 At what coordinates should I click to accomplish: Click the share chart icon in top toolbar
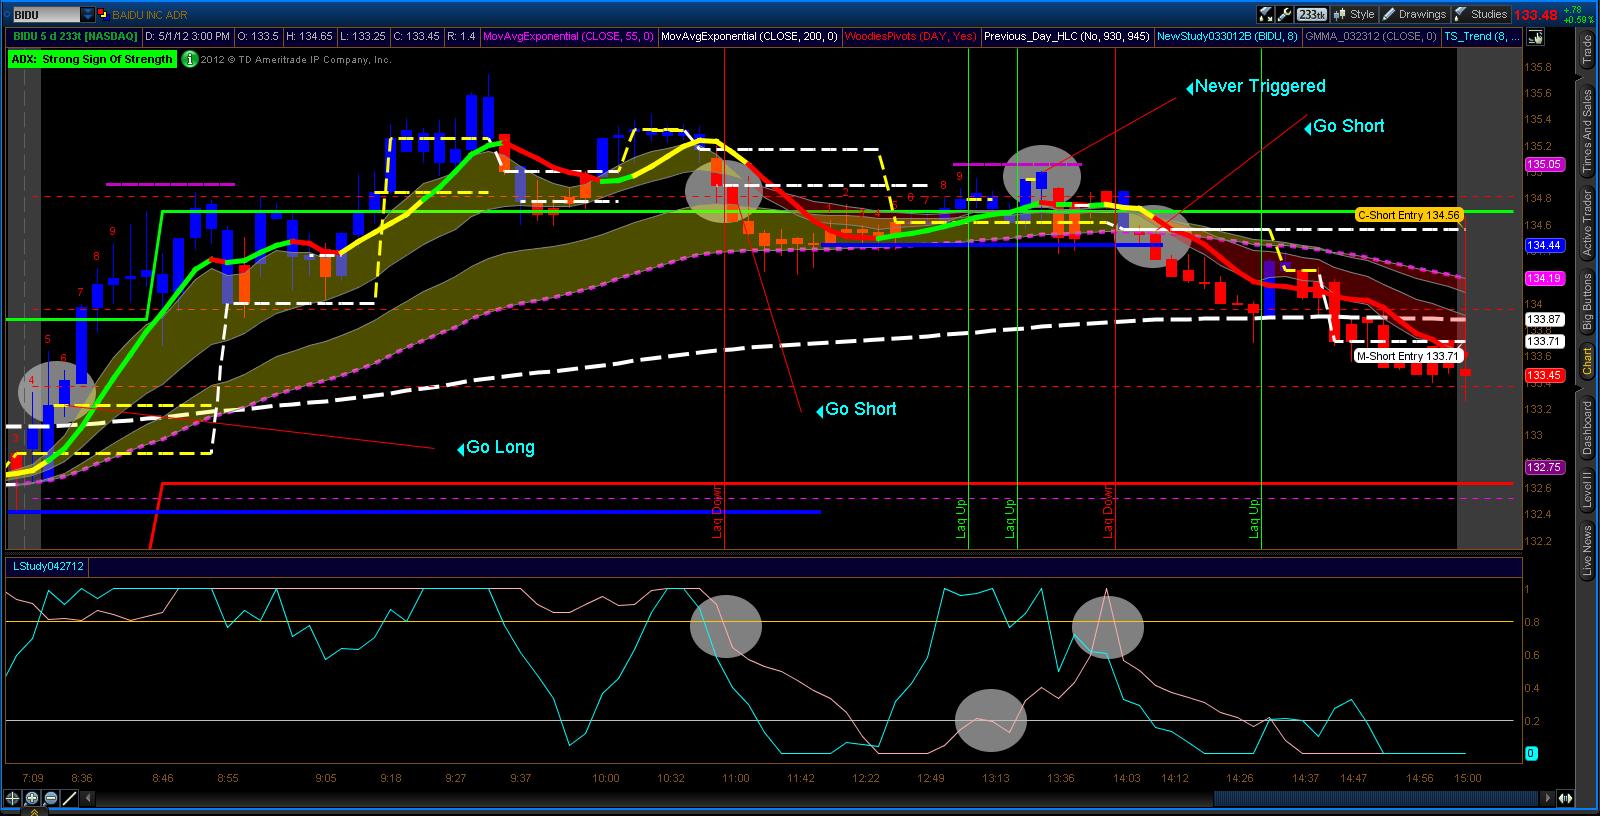click(1265, 14)
